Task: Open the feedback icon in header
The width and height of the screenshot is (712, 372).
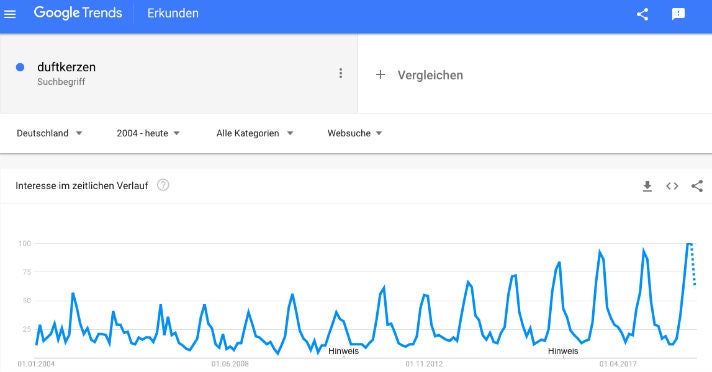Action: pyautogui.click(x=678, y=14)
